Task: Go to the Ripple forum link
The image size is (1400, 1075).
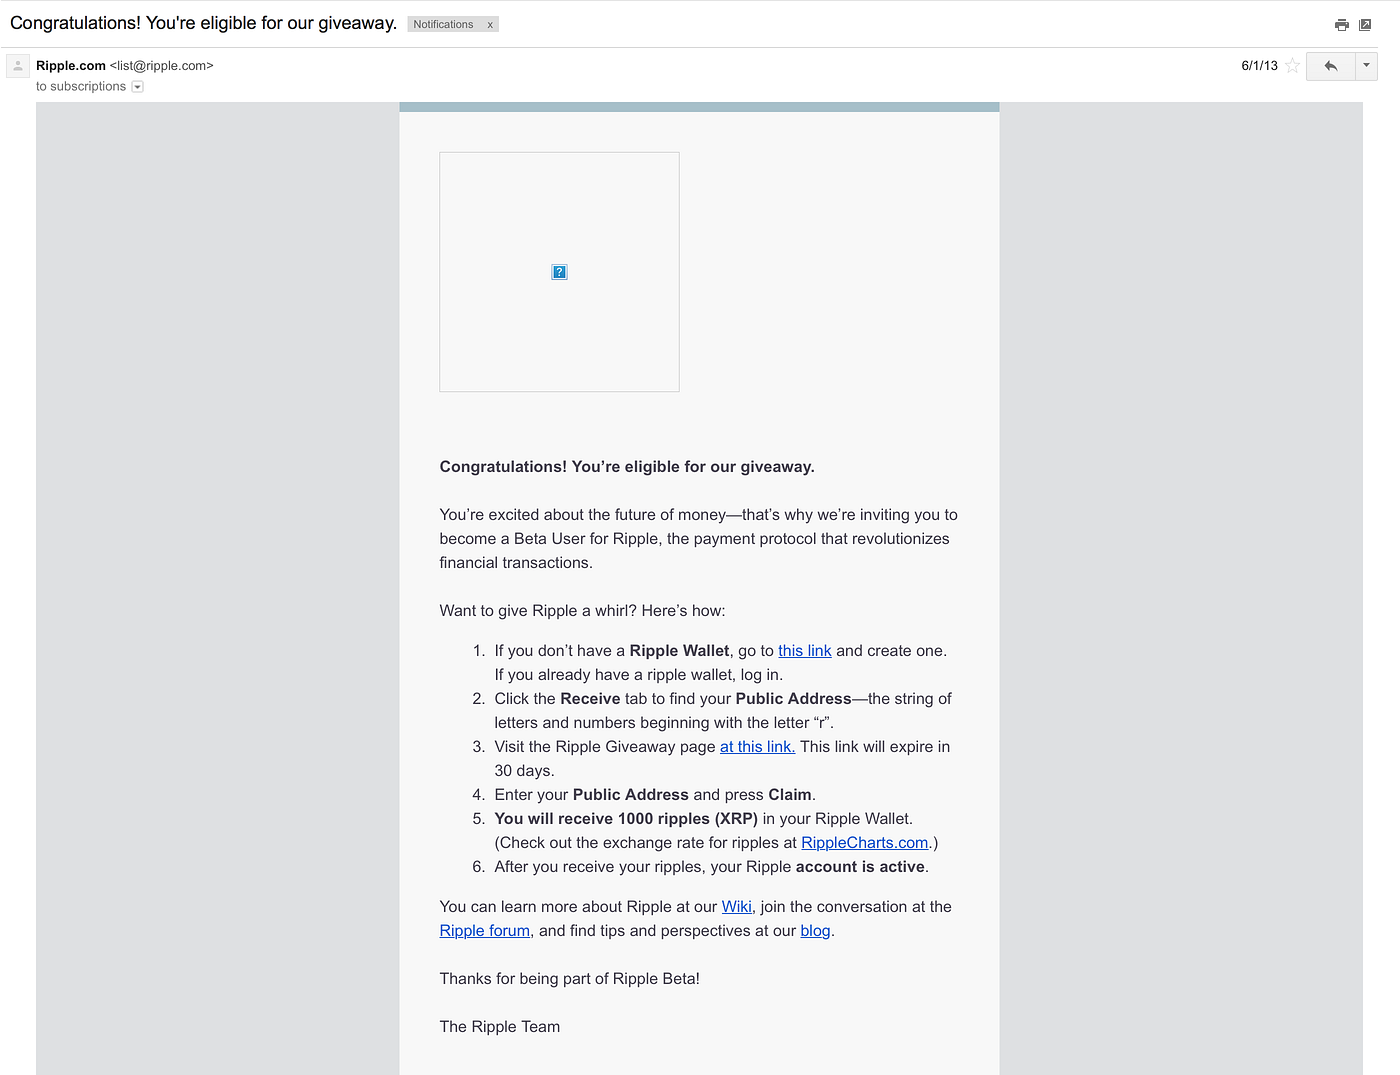Action: pos(485,931)
